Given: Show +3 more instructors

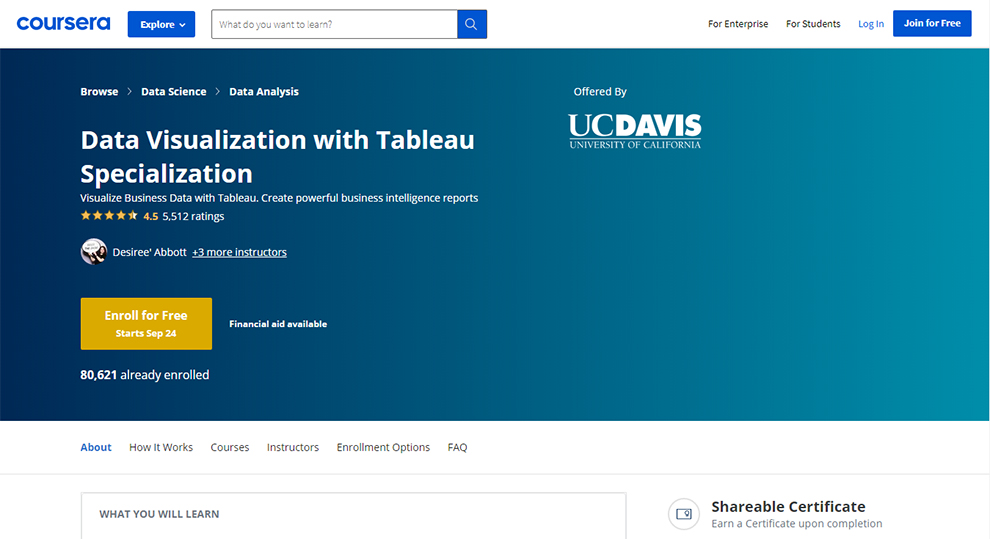Looking at the screenshot, I should point(239,252).
